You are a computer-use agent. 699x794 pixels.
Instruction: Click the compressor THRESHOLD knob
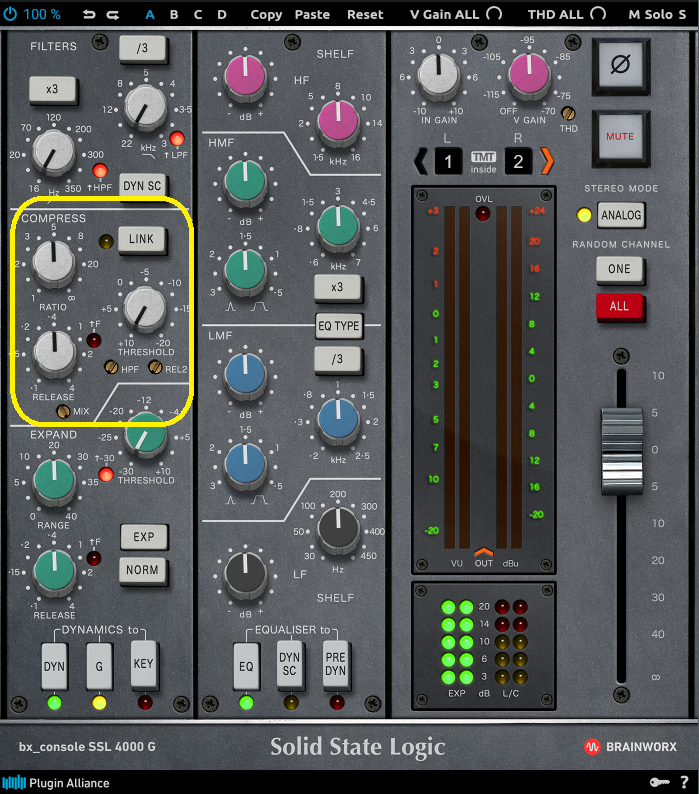coord(145,308)
